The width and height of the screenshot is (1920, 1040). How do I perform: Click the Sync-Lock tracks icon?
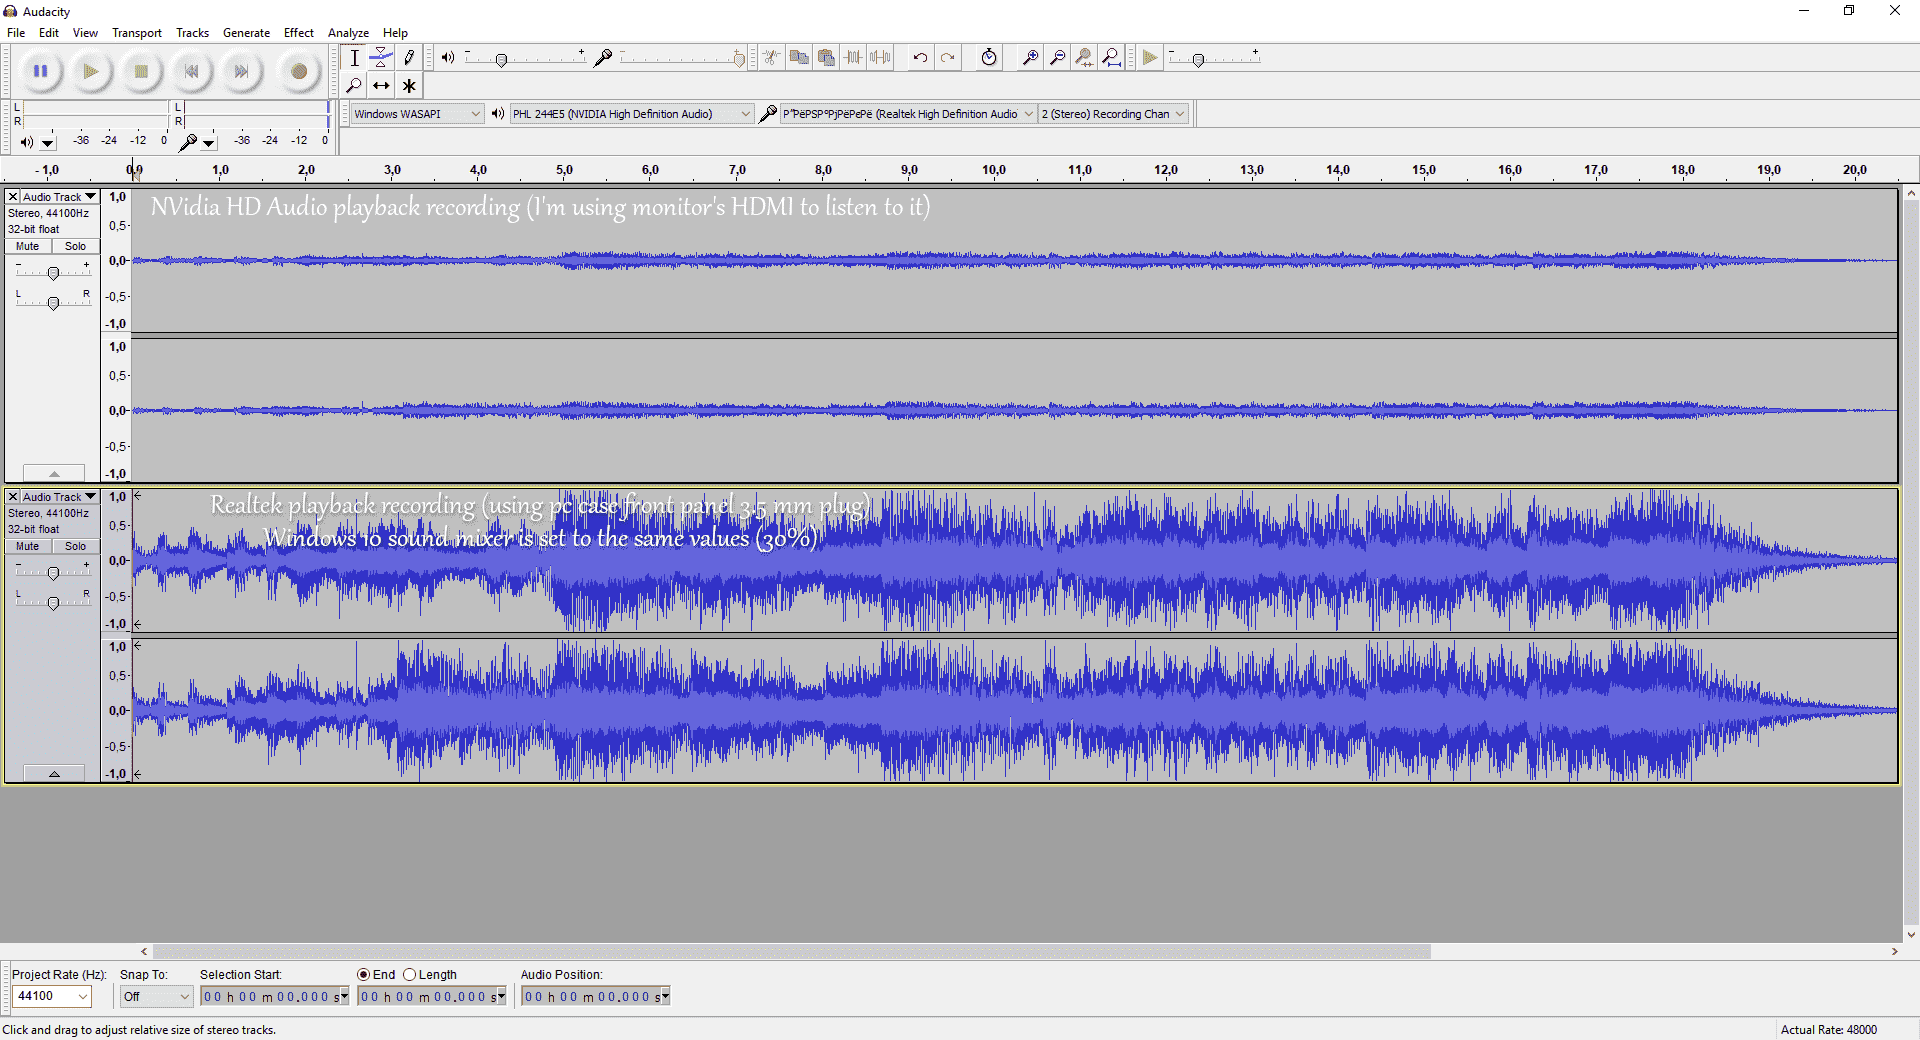coord(989,58)
